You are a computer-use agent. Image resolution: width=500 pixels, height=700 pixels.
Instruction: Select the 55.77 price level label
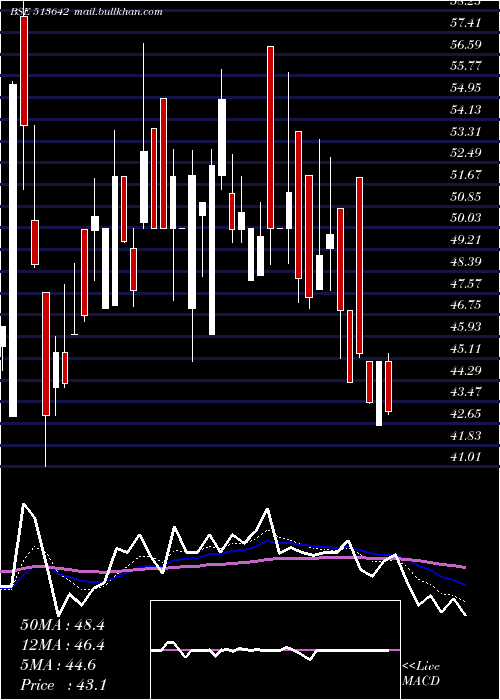(466, 66)
